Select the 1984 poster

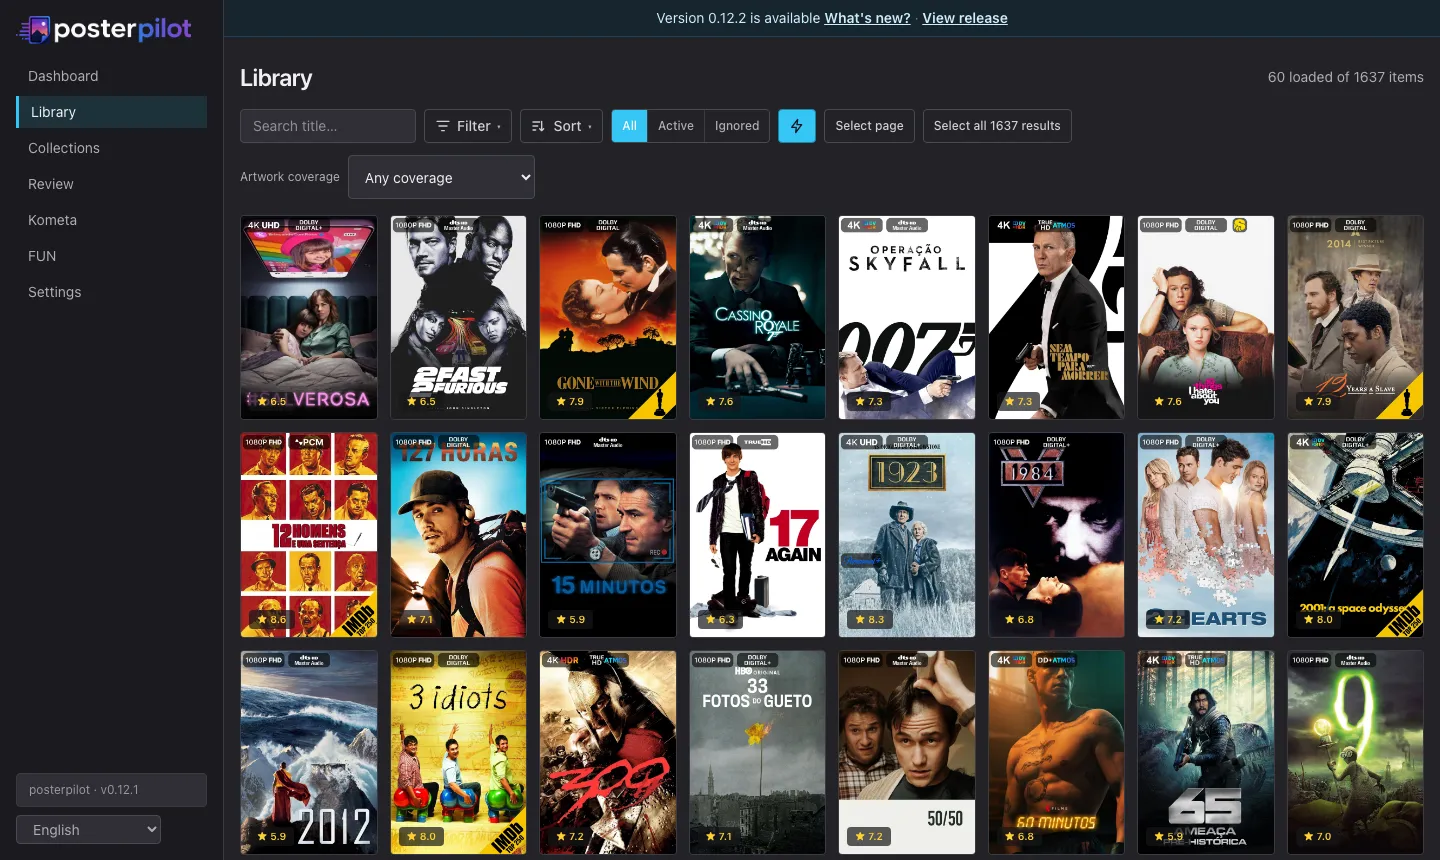[1056, 535]
